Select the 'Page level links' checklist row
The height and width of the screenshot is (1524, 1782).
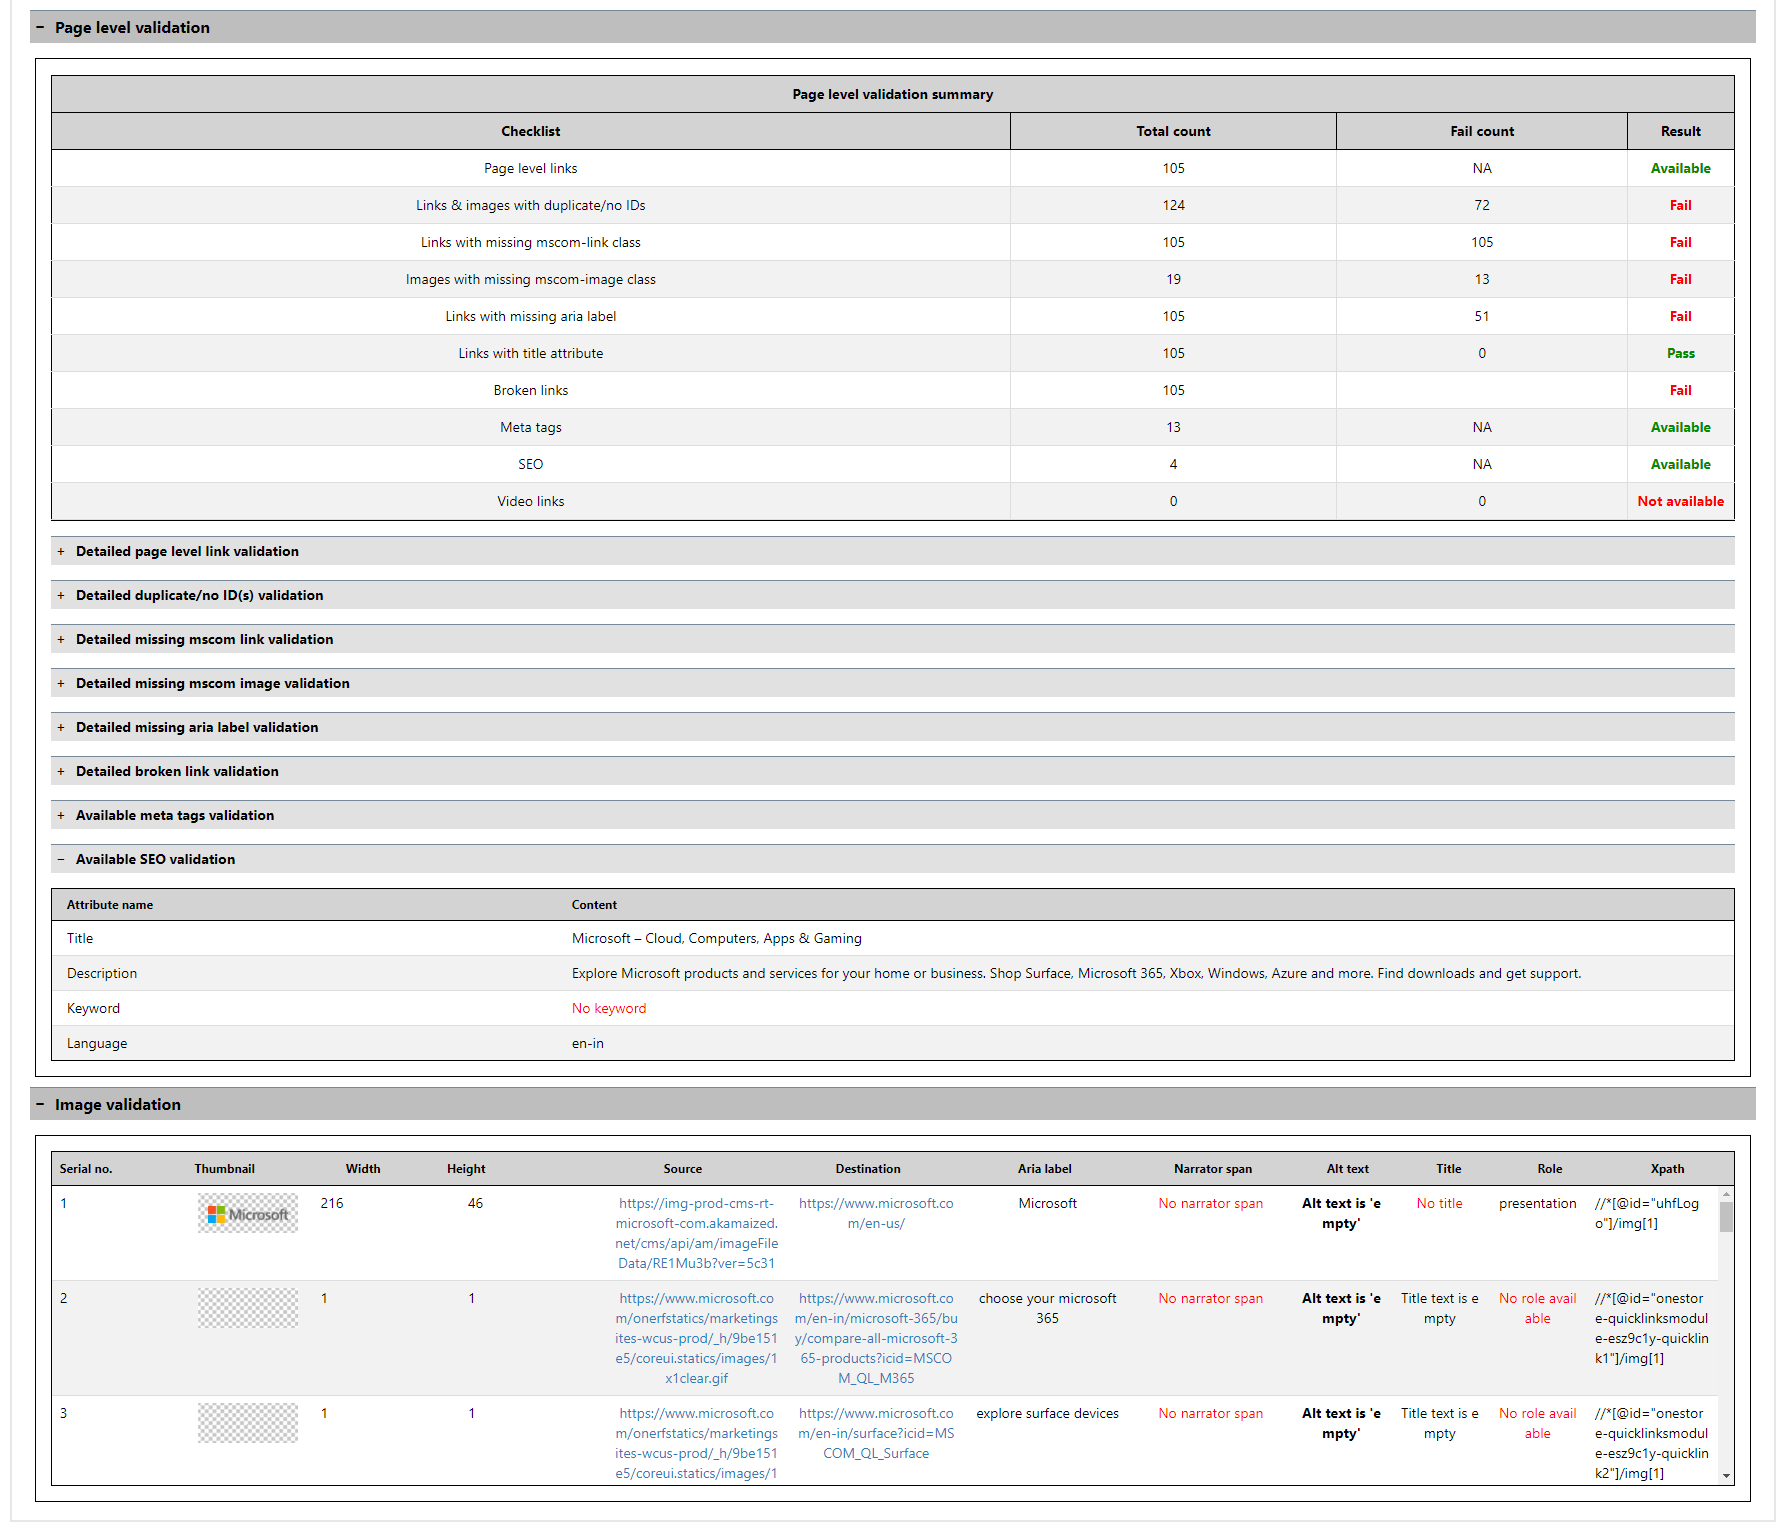click(x=893, y=168)
